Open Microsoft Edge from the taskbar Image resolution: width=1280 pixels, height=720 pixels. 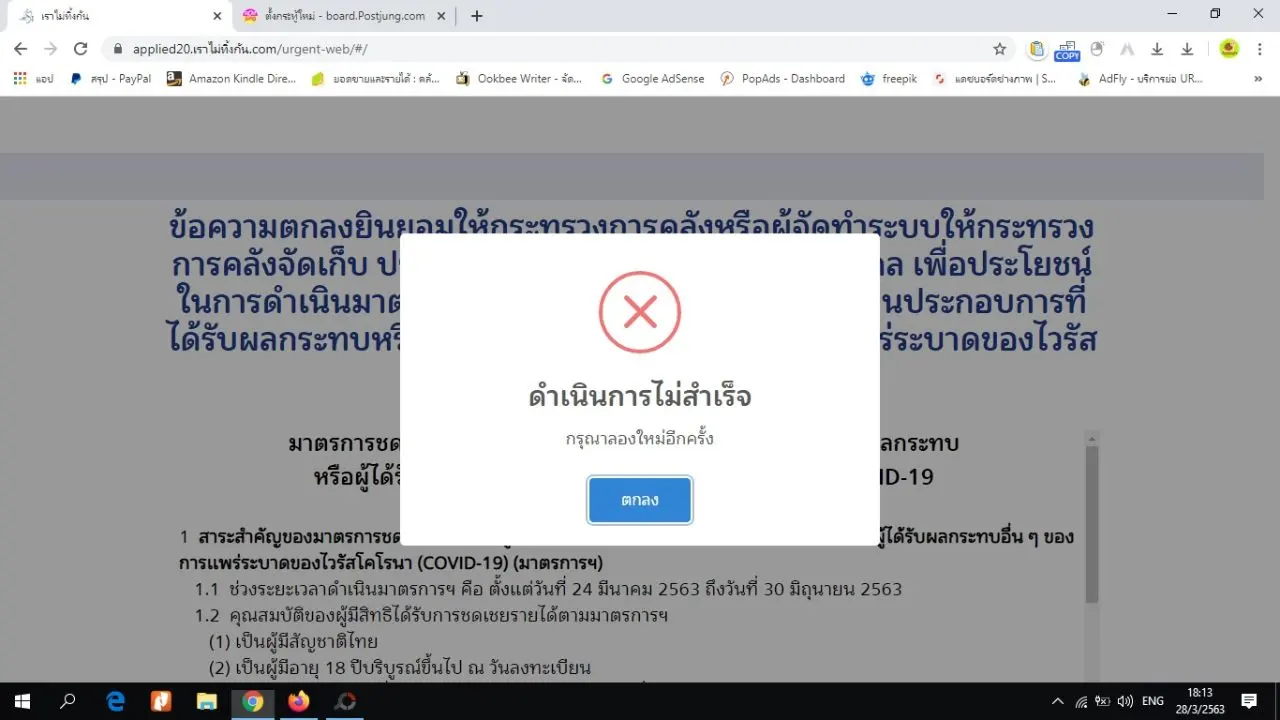115,701
